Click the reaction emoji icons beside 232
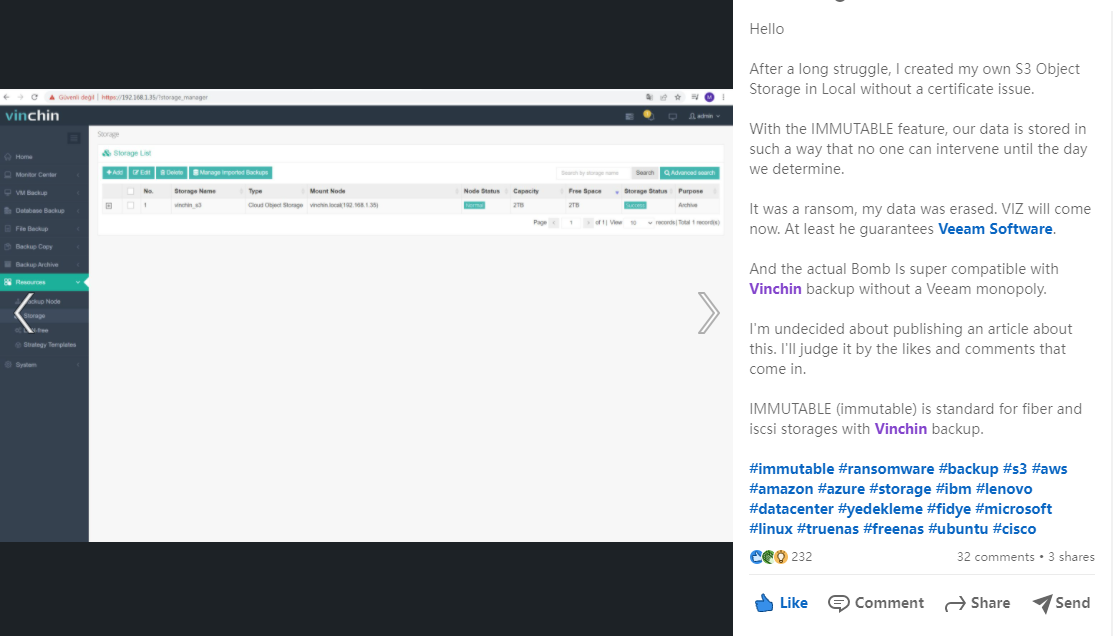 [768, 557]
